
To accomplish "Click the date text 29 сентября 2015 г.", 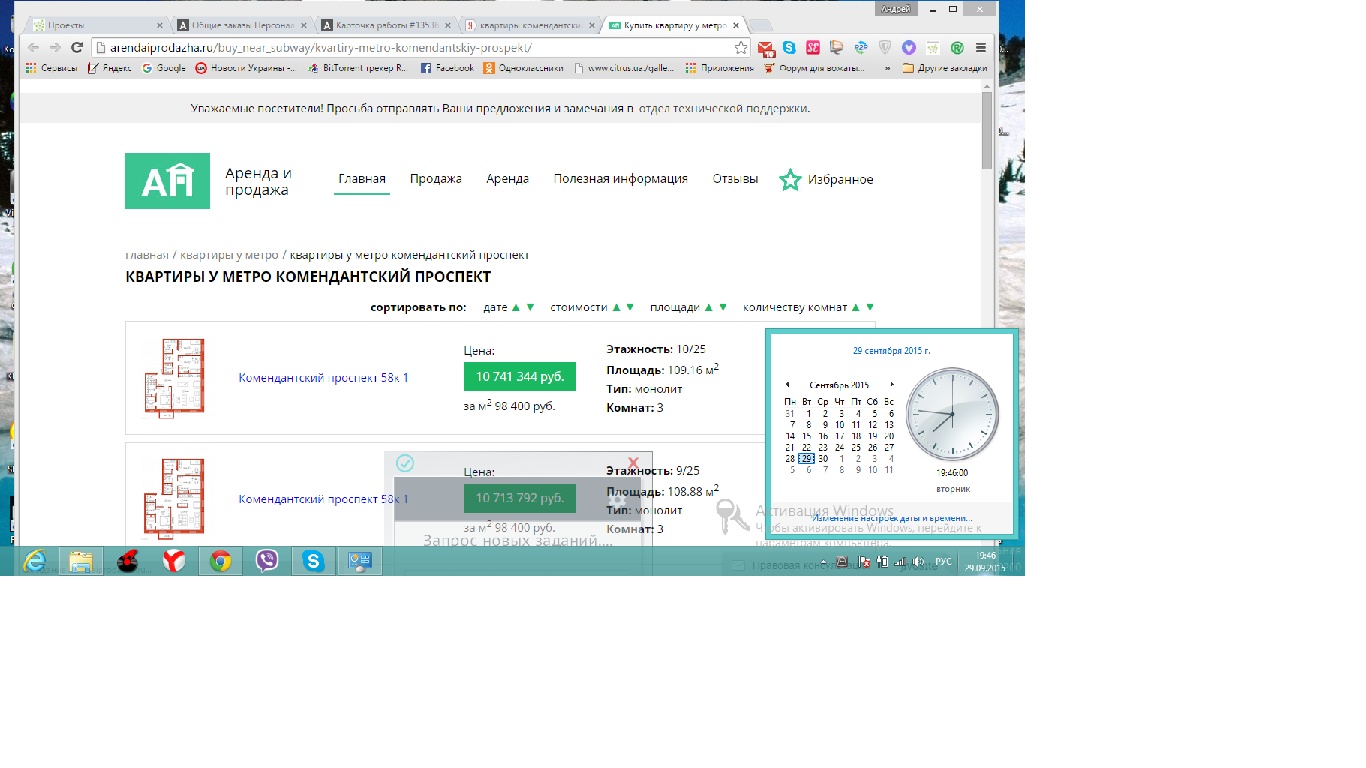I will pyautogui.click(x=891, y=351).
